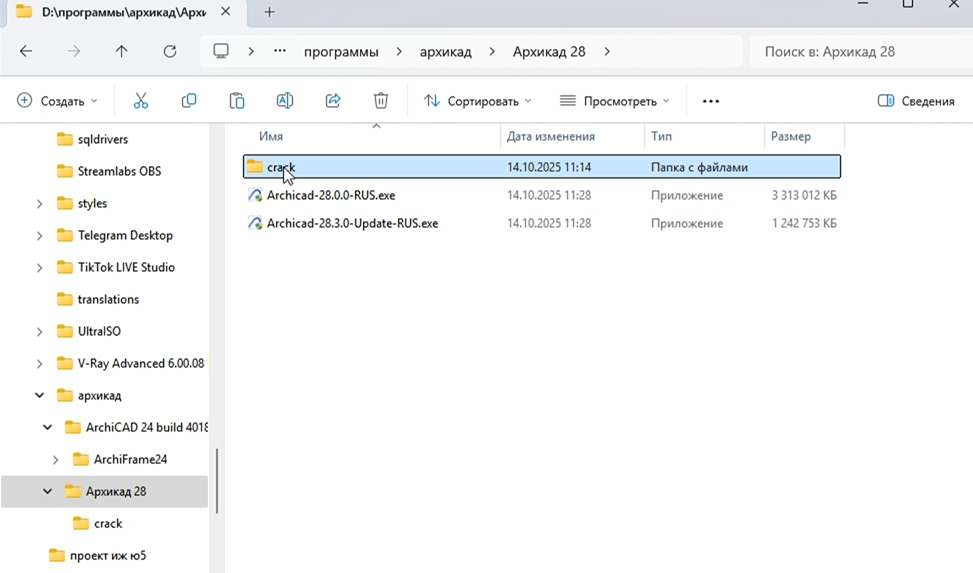The width and height of the screenshot is (973, 573).
Task: Open the three-dots See more menu
Action: pos(711,101)
